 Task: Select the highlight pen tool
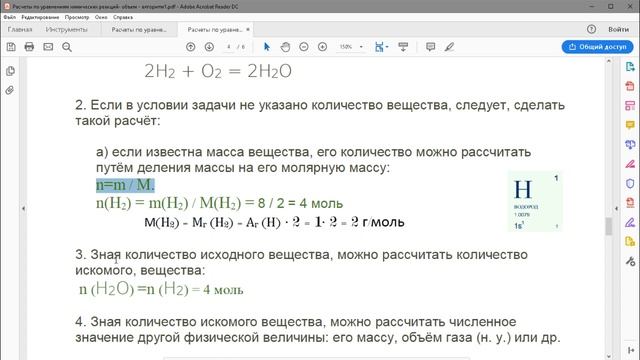(x=449, y=47)
